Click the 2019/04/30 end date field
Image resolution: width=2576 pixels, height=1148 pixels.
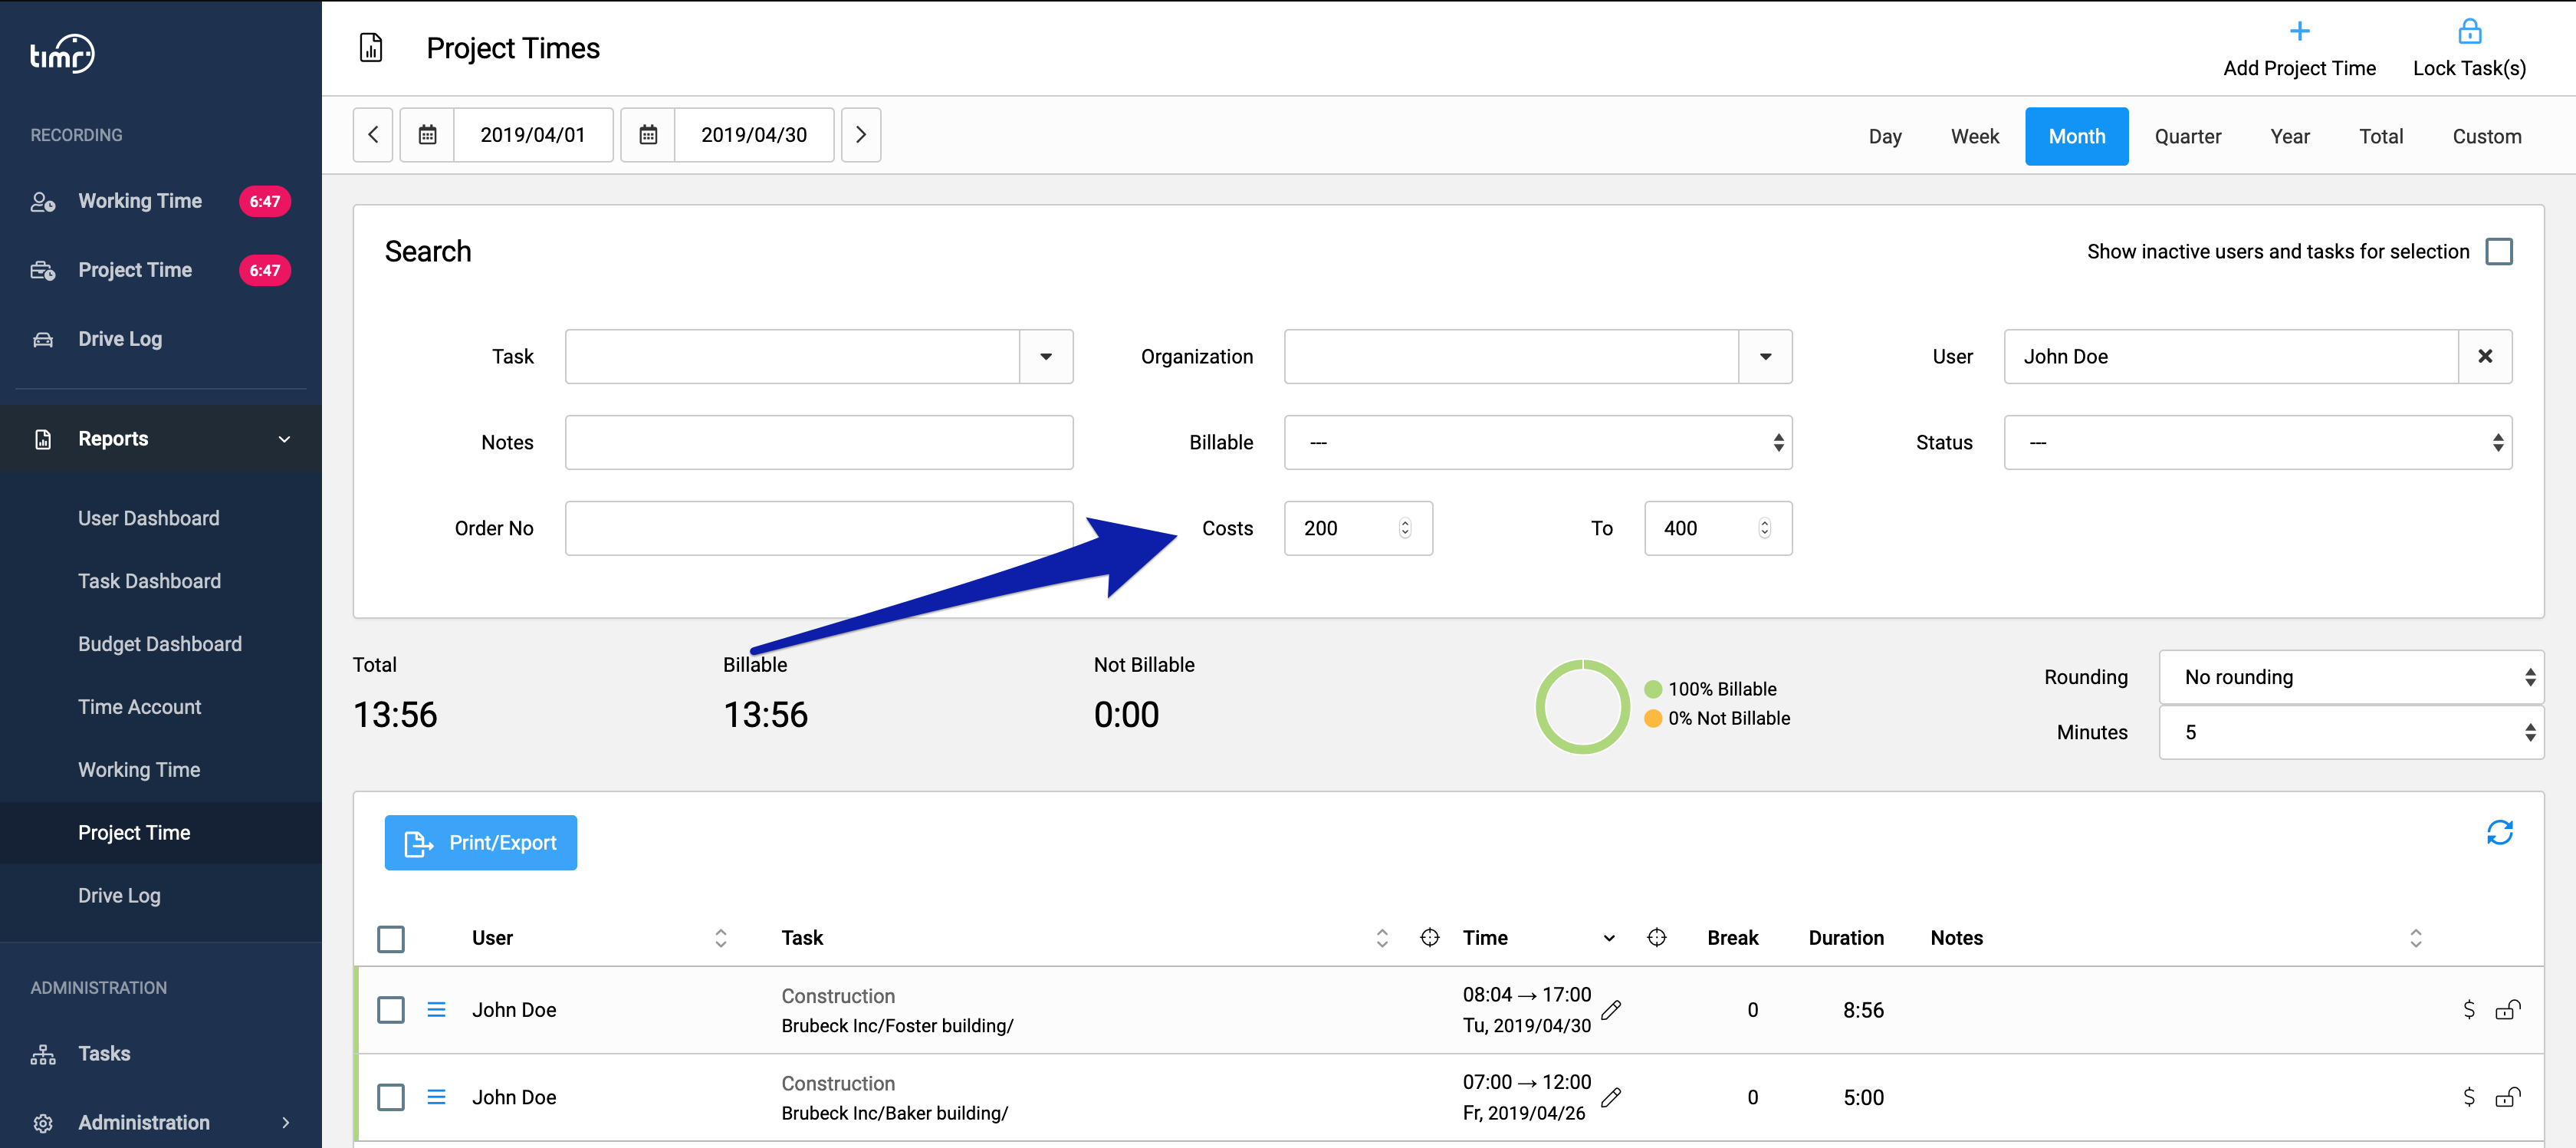click(754, 135)
